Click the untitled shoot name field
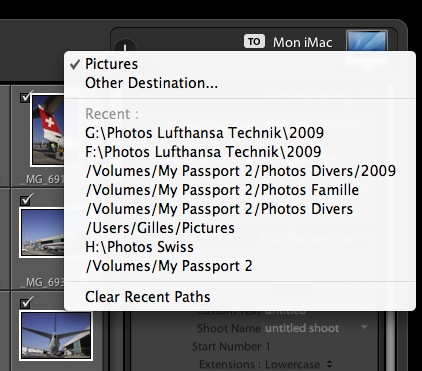The height and width of the screenshot is (371, 422). coord(302,328)
